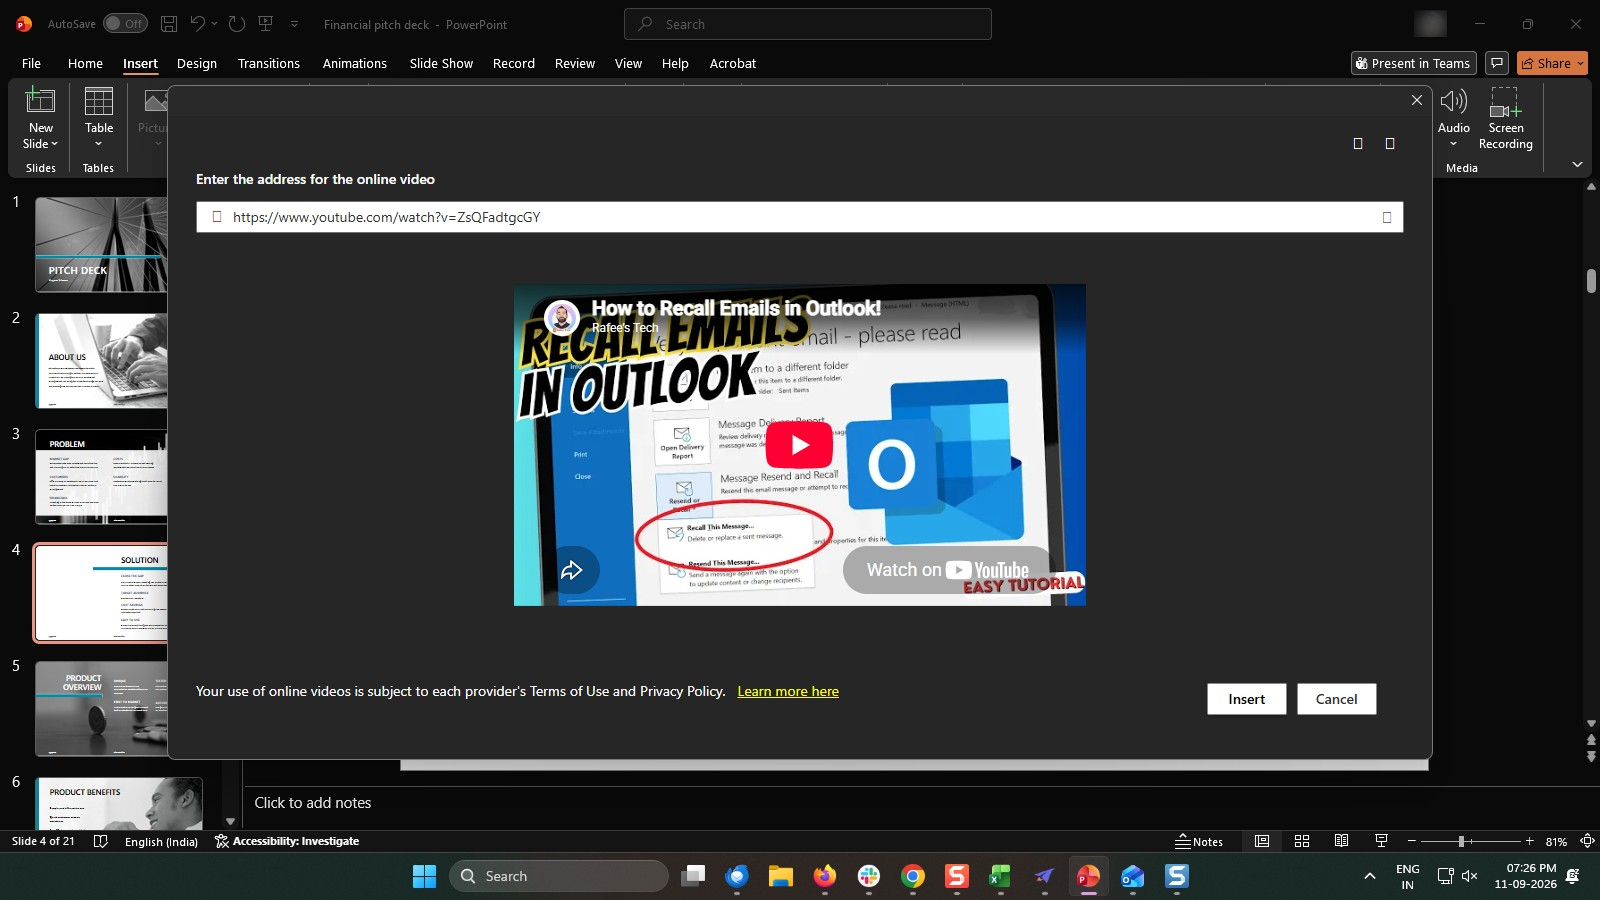
Task: Click the Audio speaker icon
Action: tap(1453, 101)
